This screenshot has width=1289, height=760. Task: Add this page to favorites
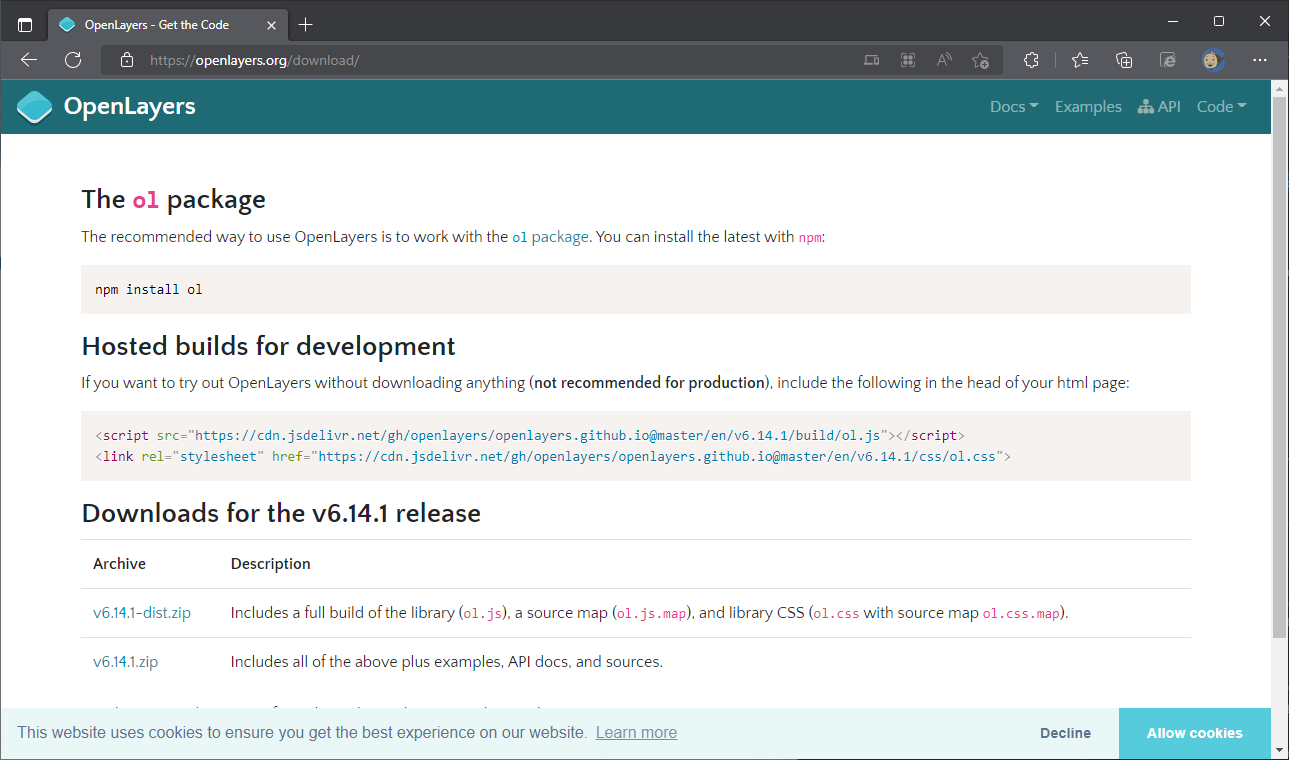point(980,60)
